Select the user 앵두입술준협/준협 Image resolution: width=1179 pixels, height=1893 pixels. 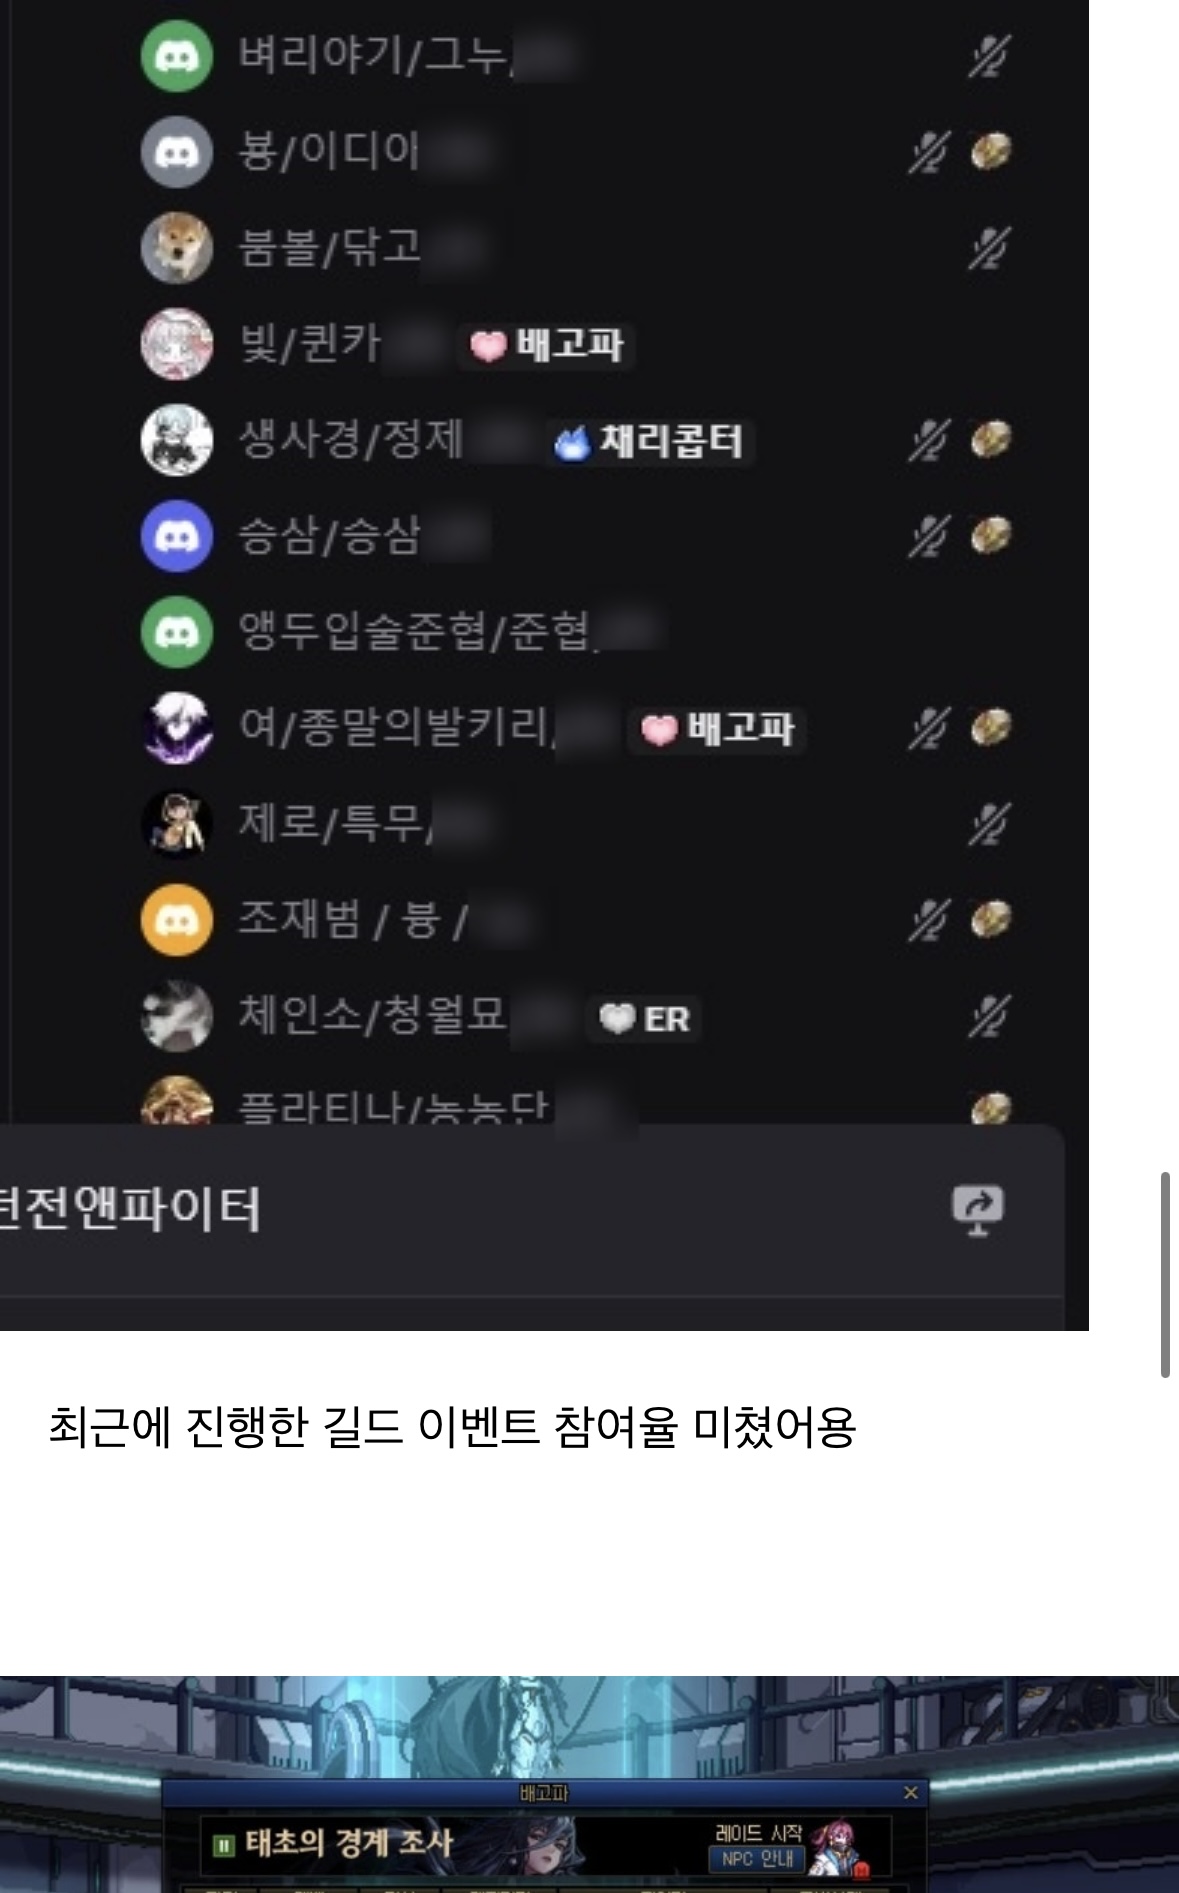tap(414, 632)
